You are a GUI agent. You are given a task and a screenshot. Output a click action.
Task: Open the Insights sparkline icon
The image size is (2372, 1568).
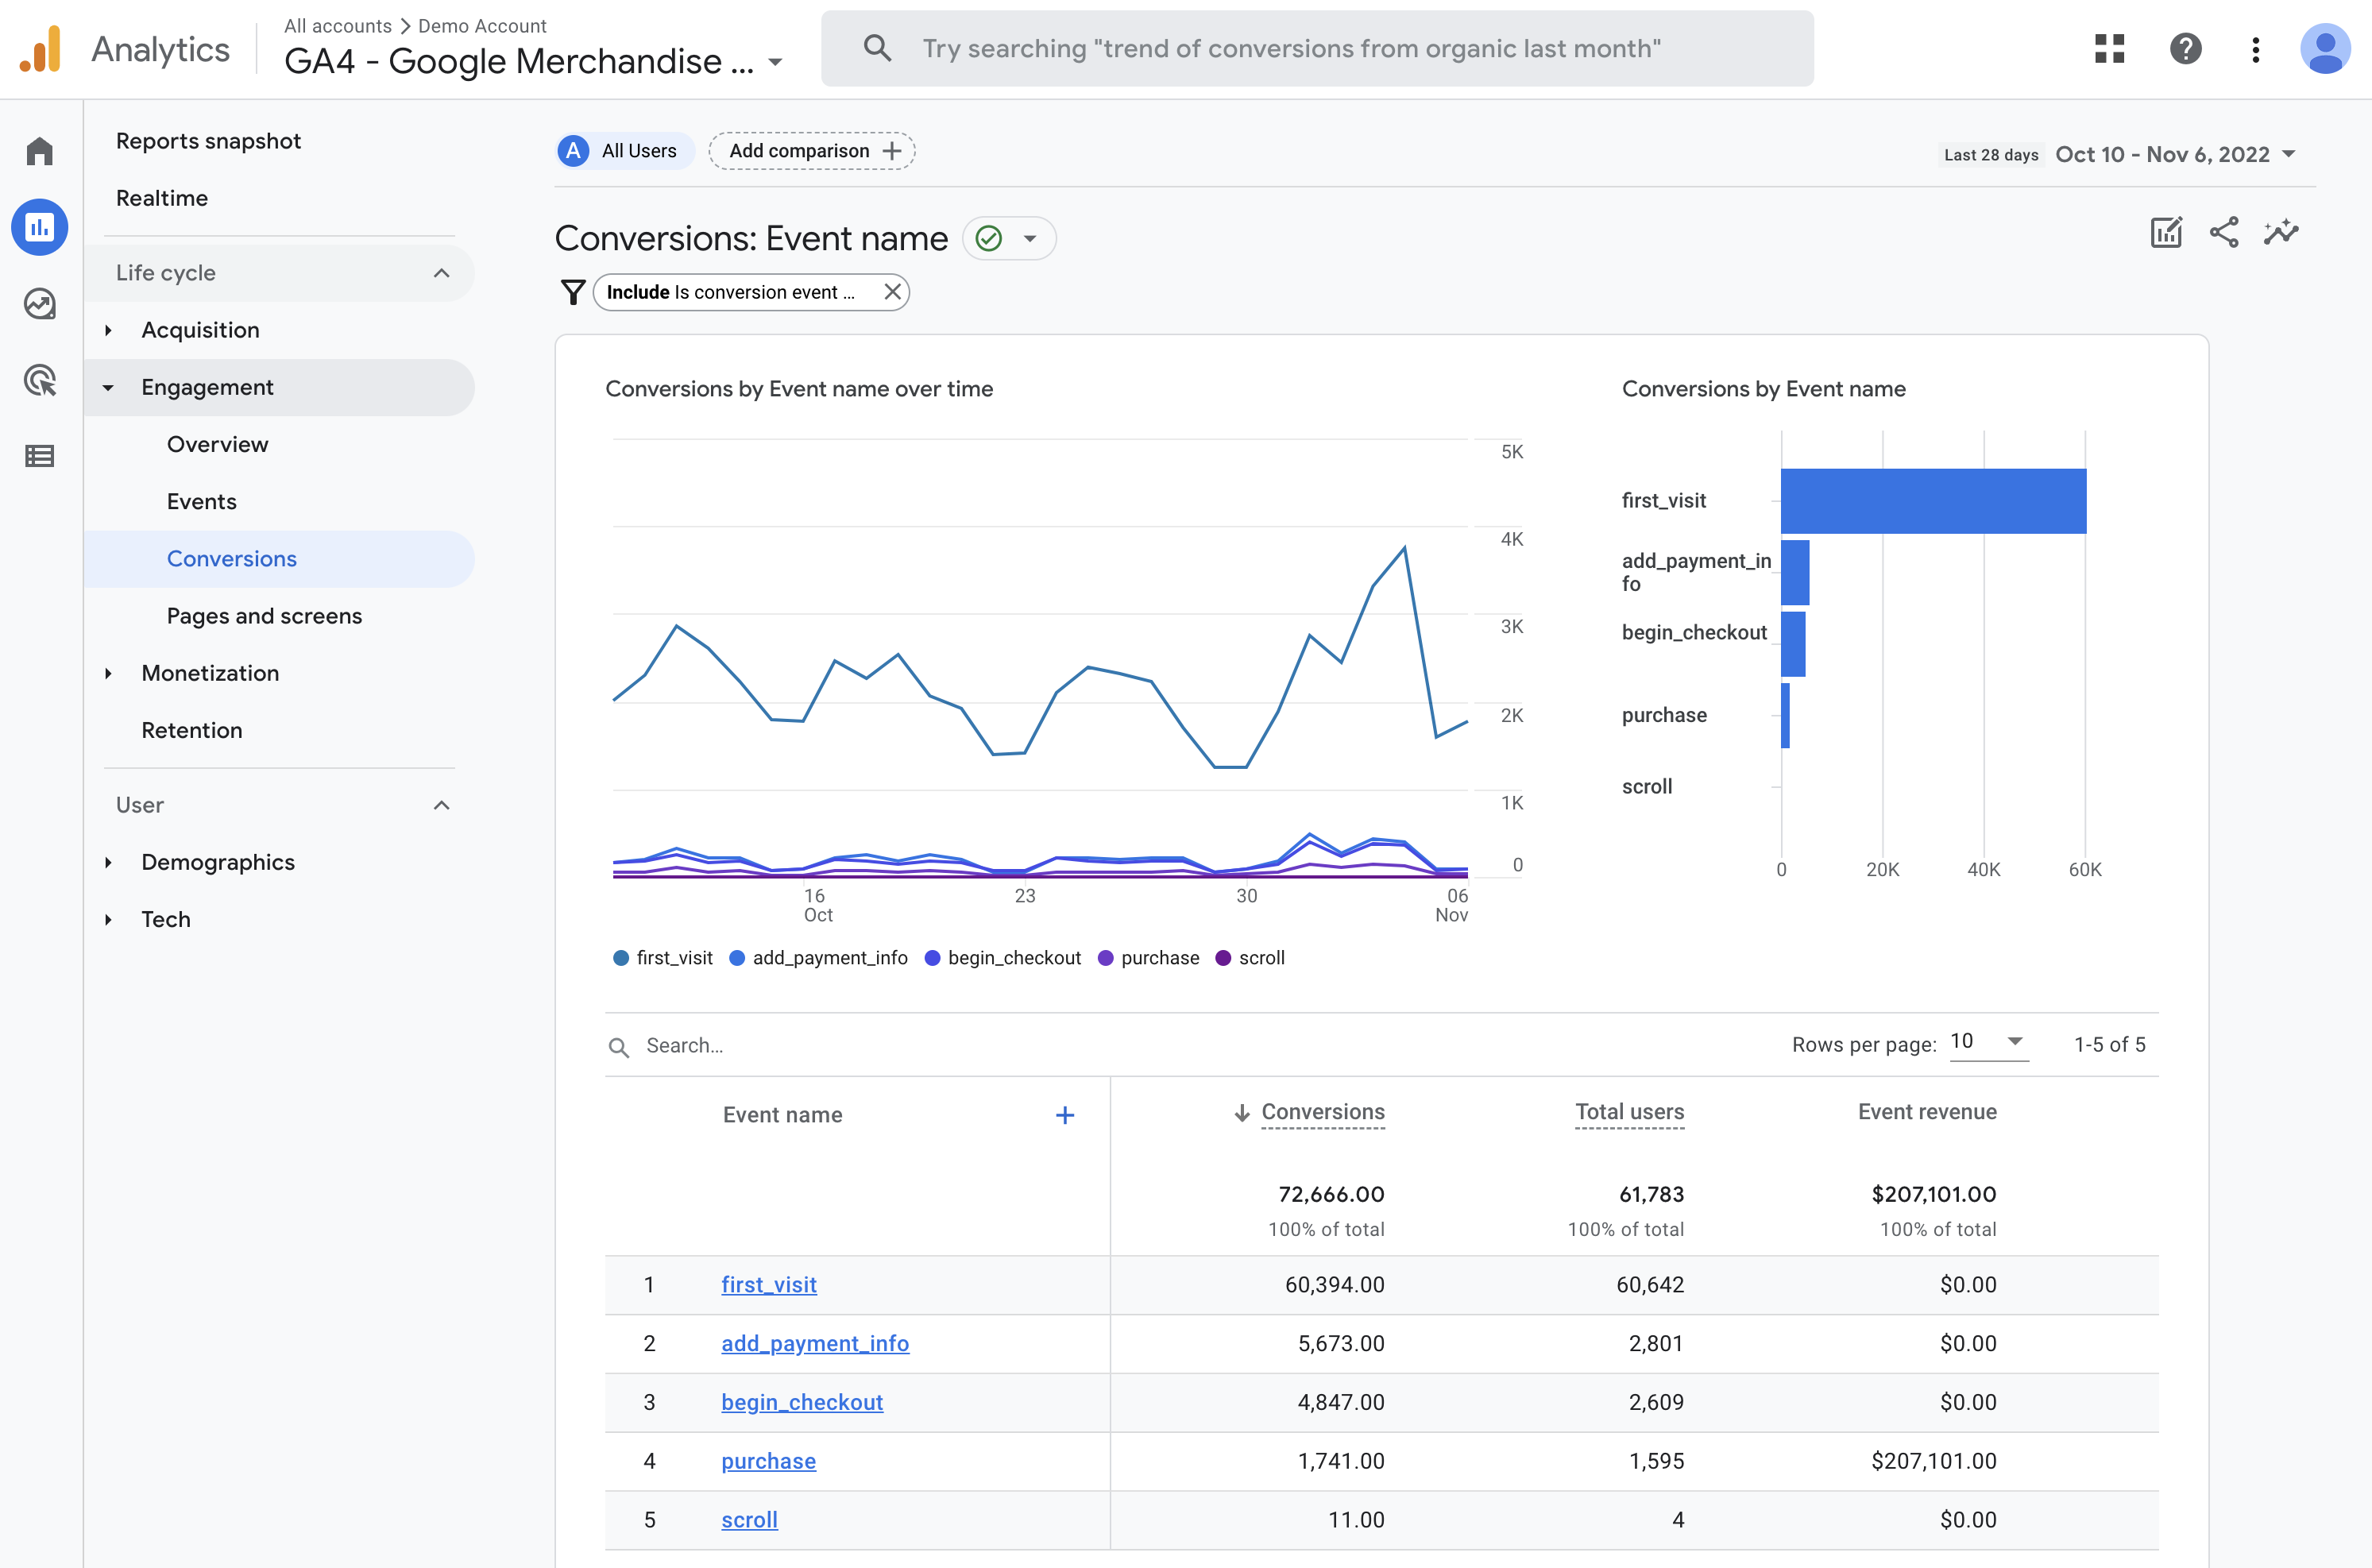2281,233
